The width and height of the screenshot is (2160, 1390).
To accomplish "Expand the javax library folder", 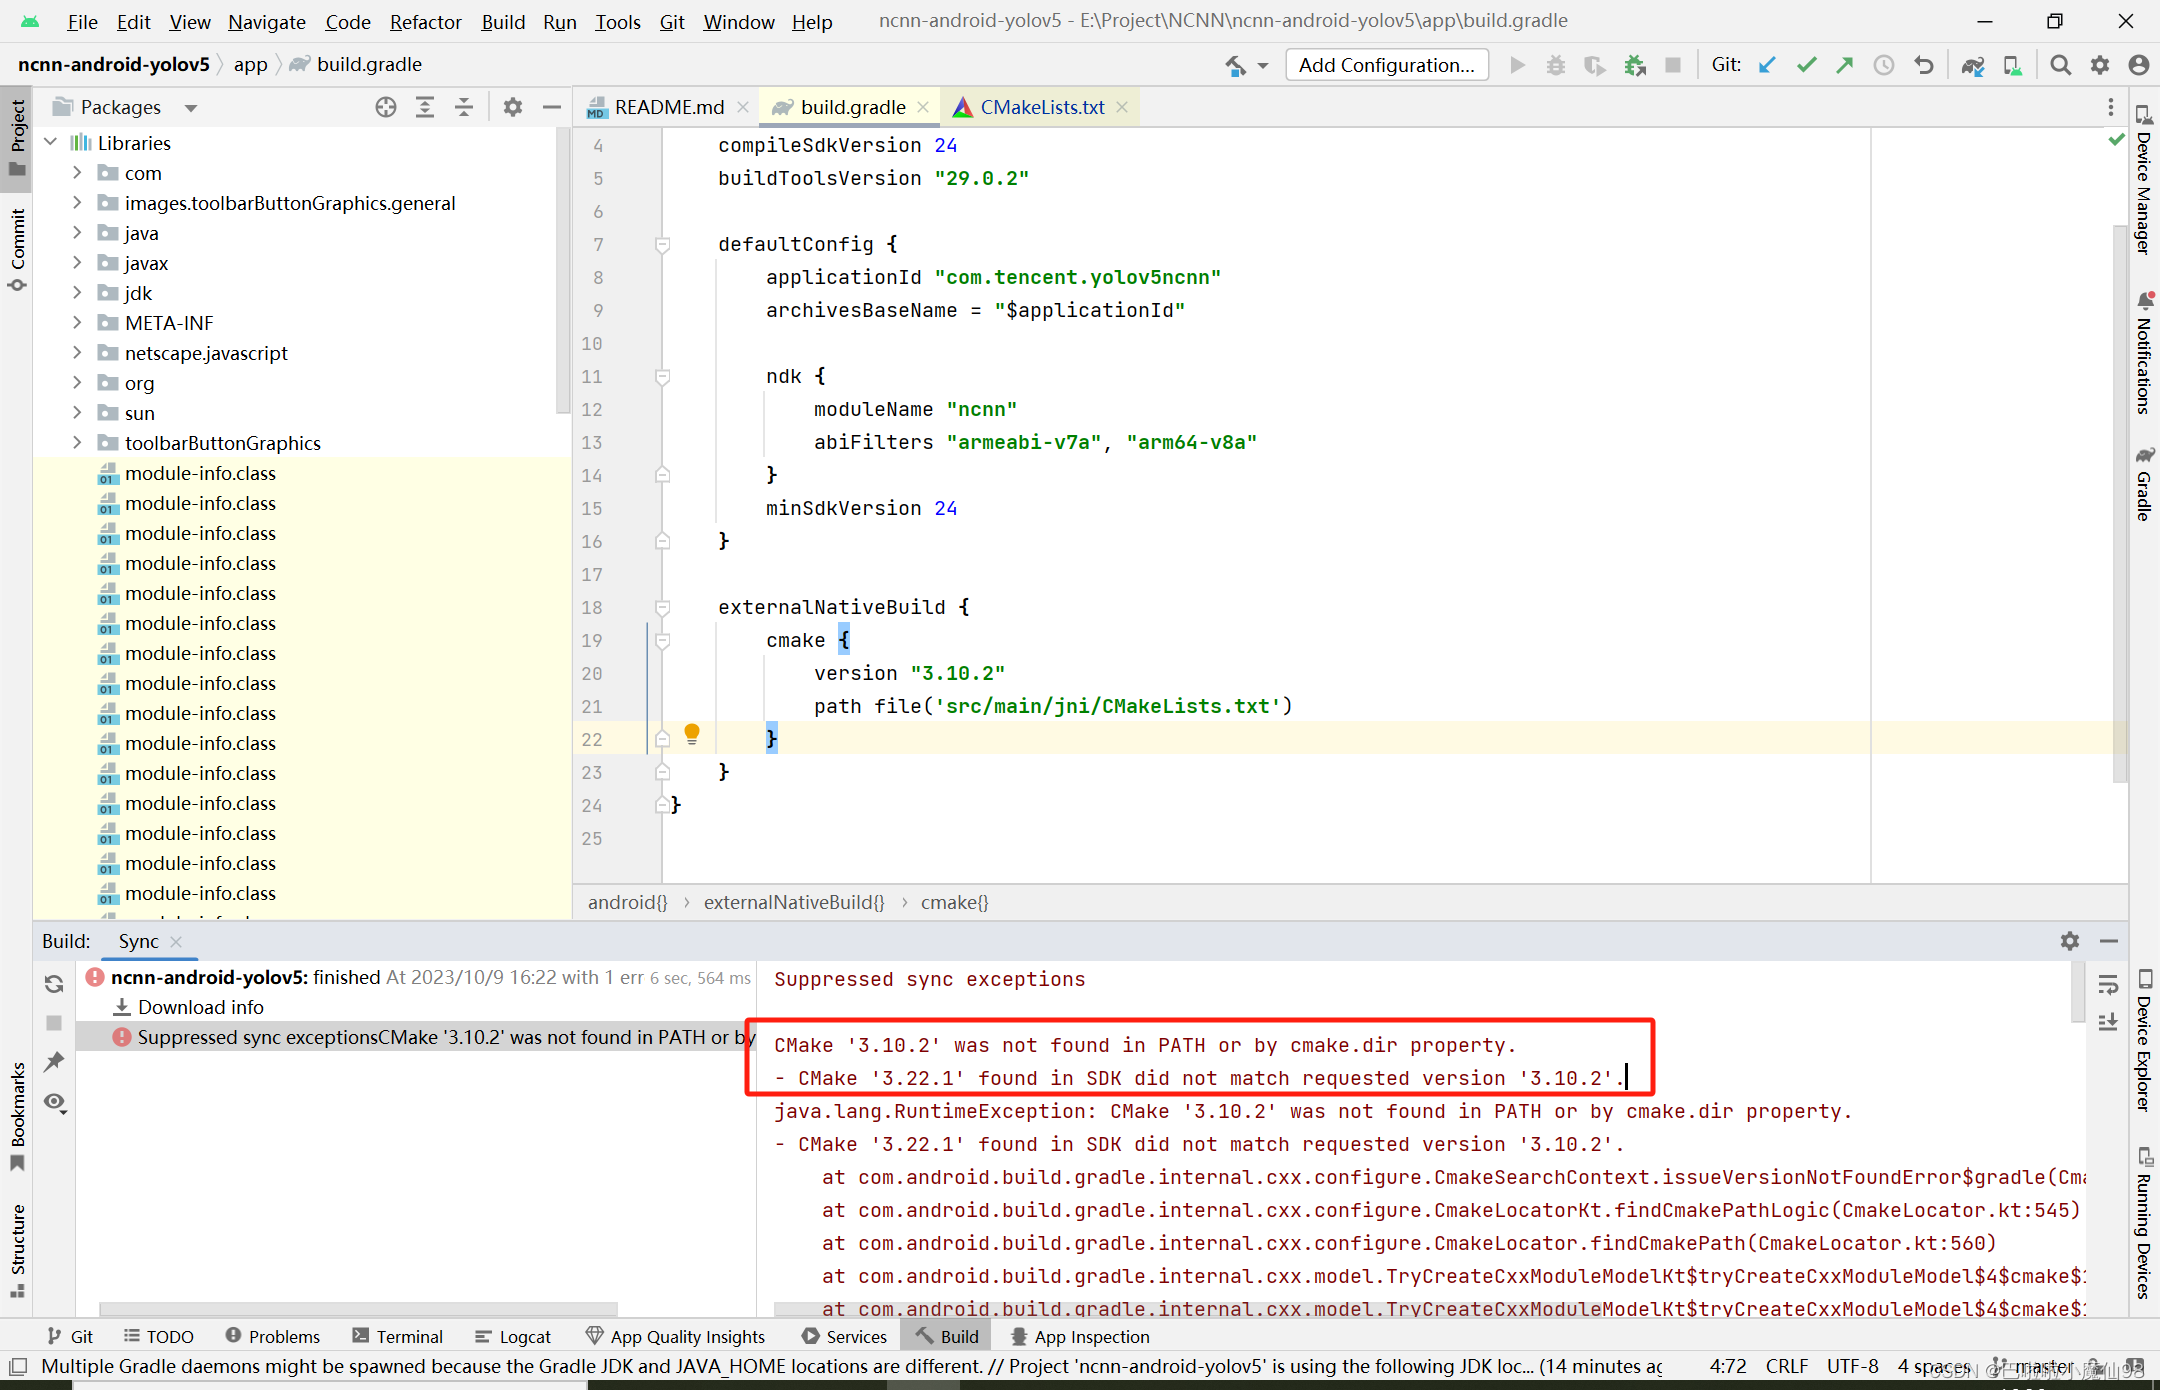I will [77, 263].
